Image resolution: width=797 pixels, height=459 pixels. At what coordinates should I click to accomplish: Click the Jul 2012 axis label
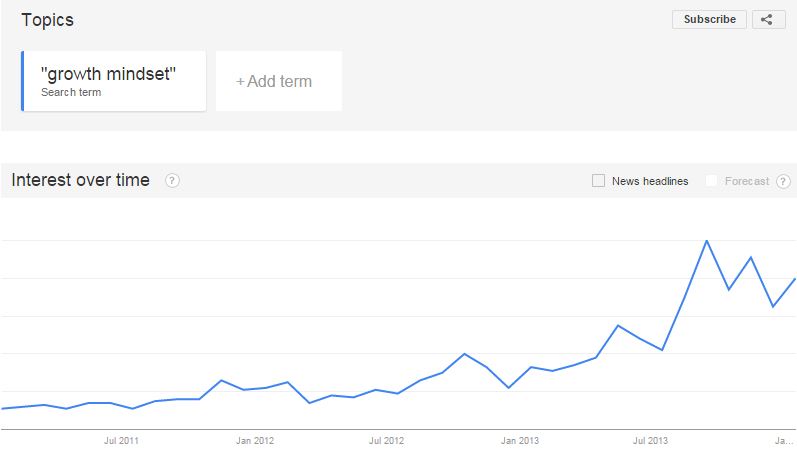click(x=386, y=441)
